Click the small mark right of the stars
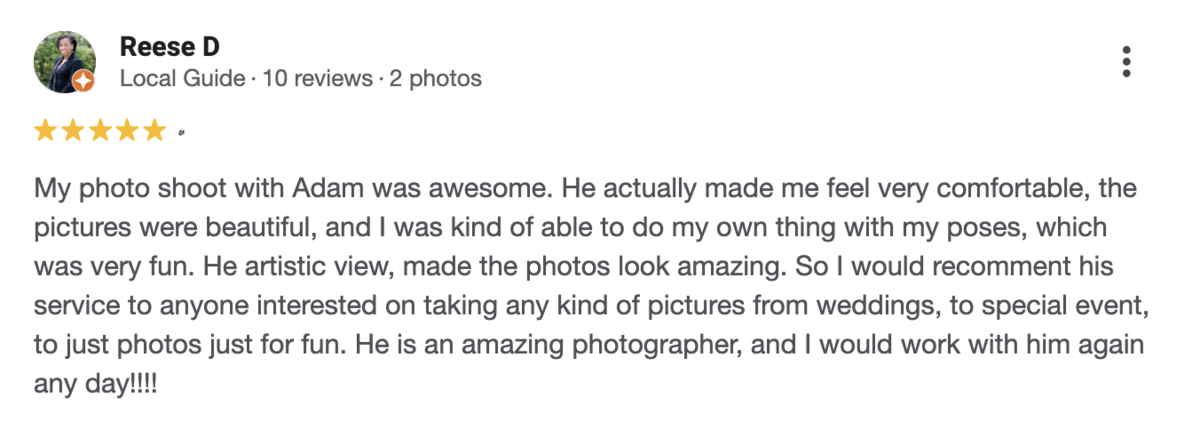The width and height of the screenshot is (1200, 421). [180, 131]
